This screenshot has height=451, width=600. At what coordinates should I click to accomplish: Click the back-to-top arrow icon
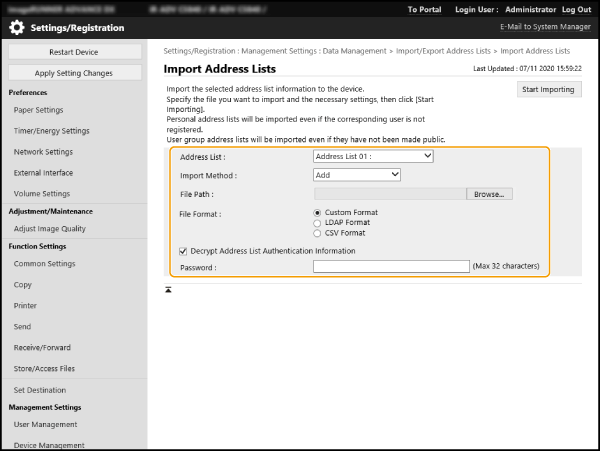tap(168, 289)
